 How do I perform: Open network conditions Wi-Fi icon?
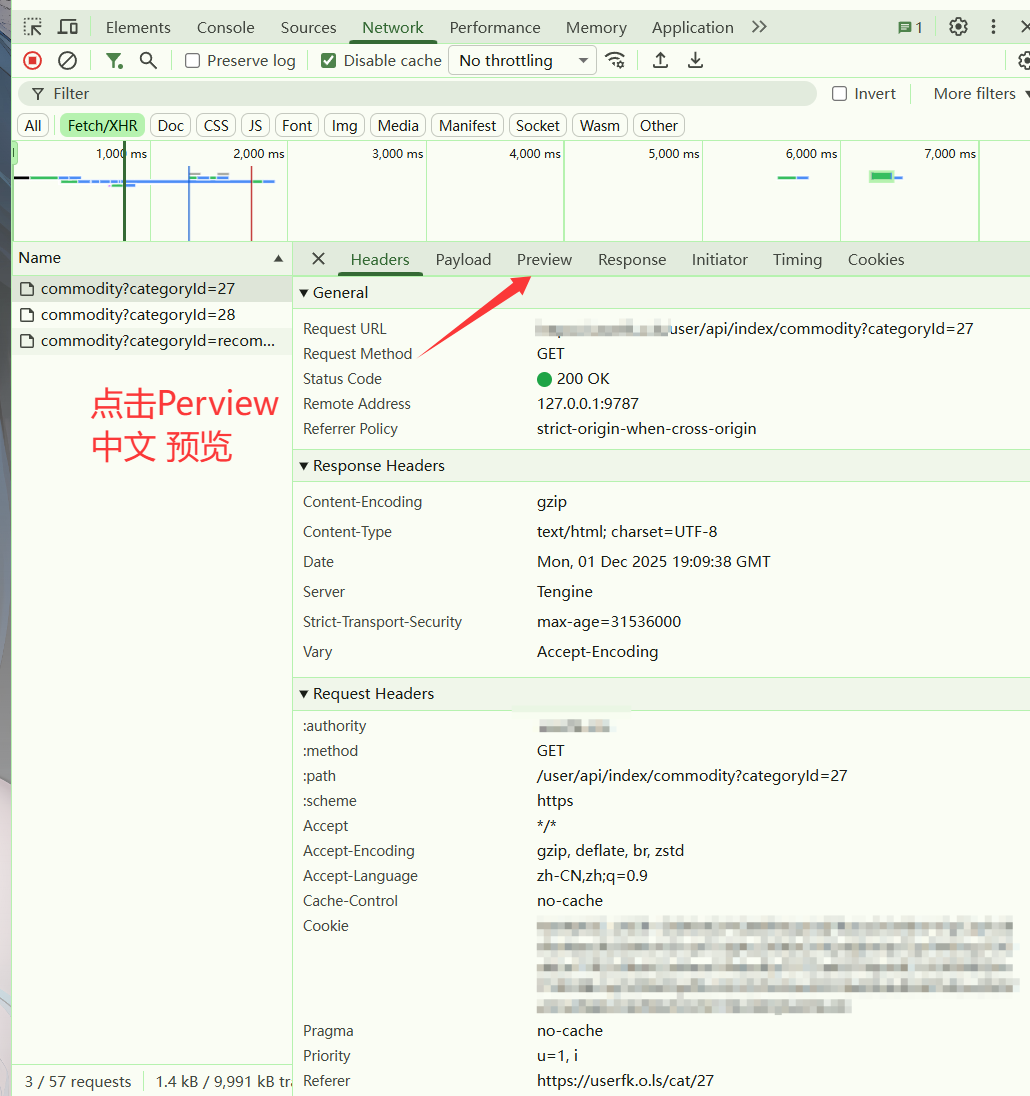(x=616, y=61)
